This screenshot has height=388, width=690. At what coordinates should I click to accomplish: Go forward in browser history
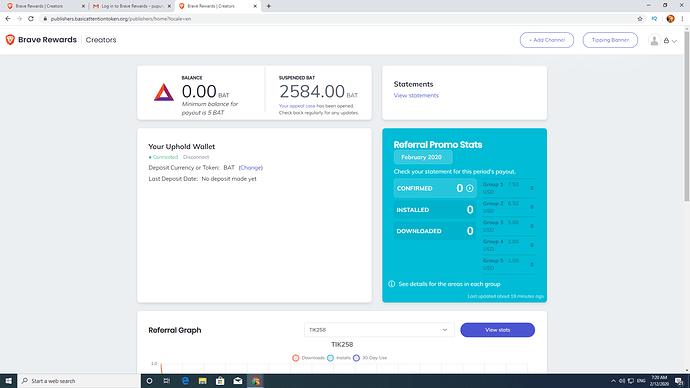pyautogui.click(x=19, y=19)
